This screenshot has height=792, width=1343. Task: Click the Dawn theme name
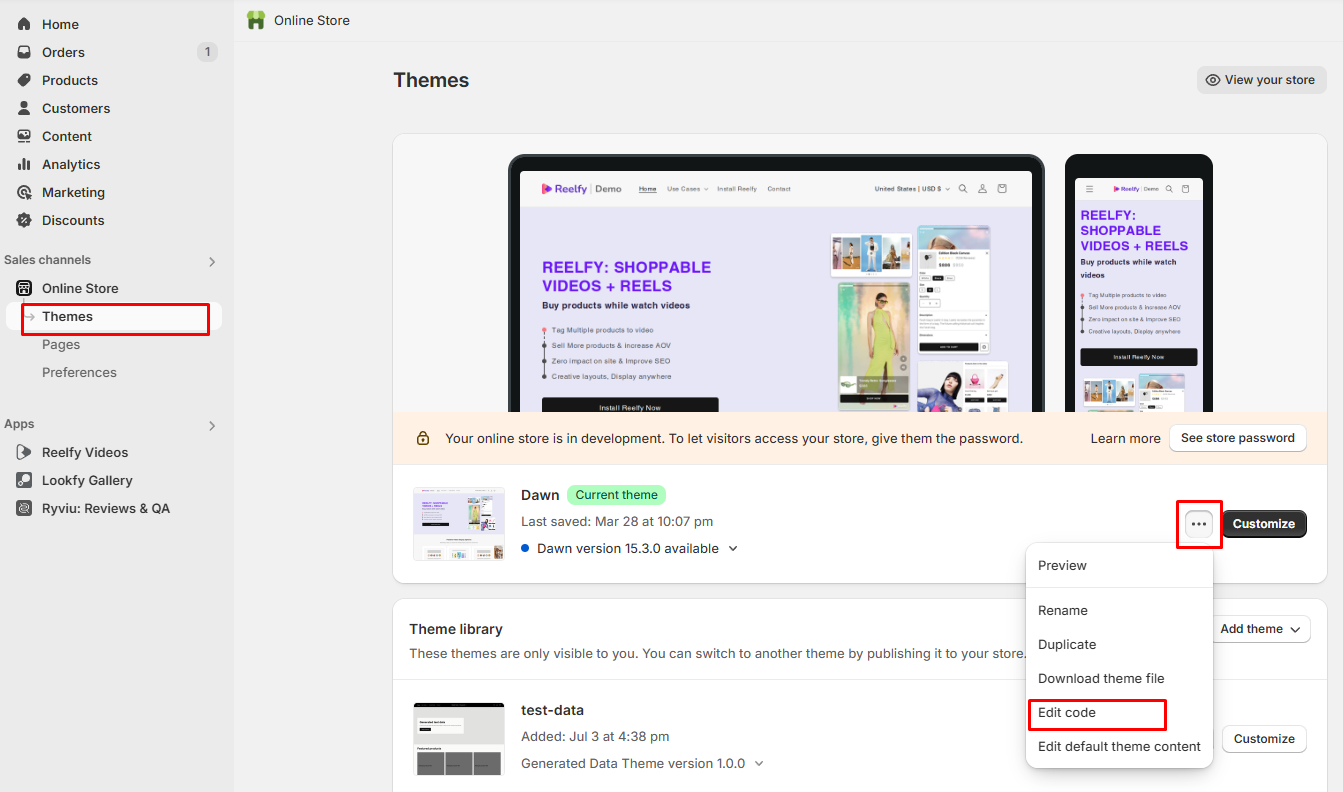click(540, 495)
